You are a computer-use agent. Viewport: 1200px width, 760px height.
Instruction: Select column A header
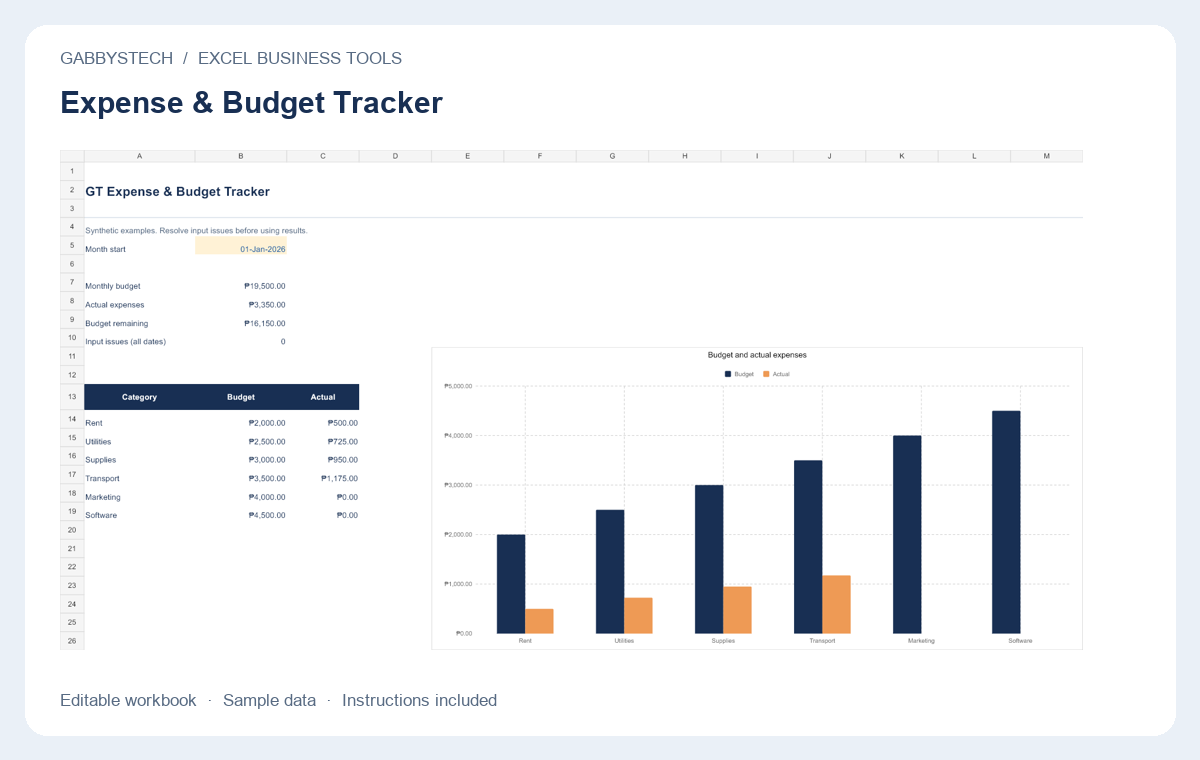(140, 156)
